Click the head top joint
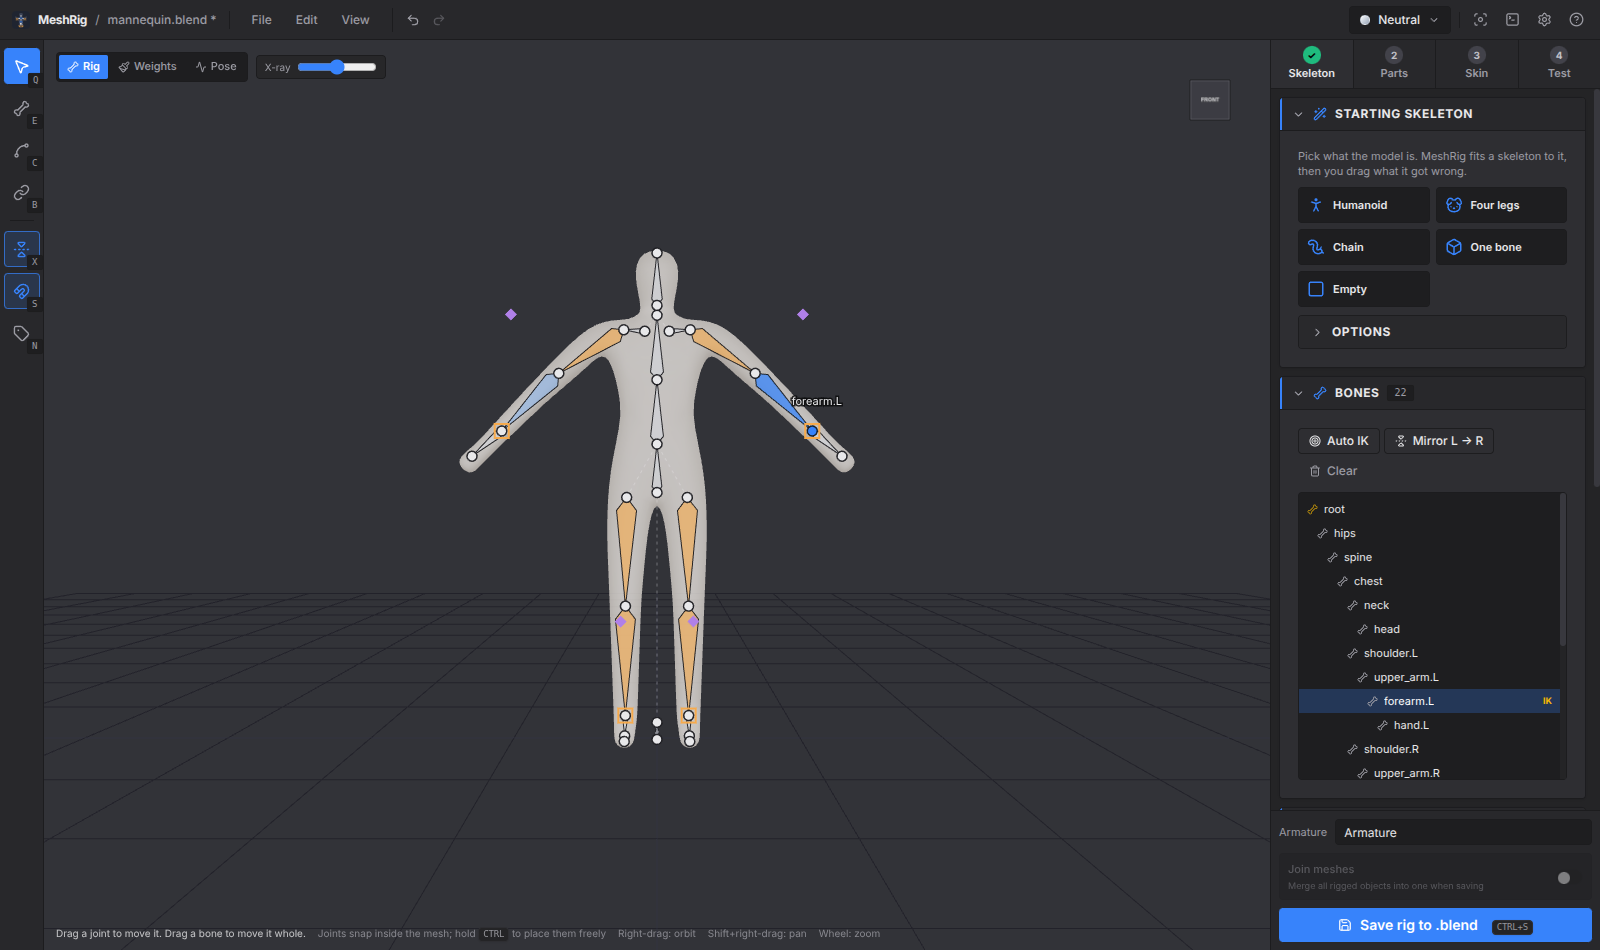This screenshot has width=1600, height=950. 657,254
